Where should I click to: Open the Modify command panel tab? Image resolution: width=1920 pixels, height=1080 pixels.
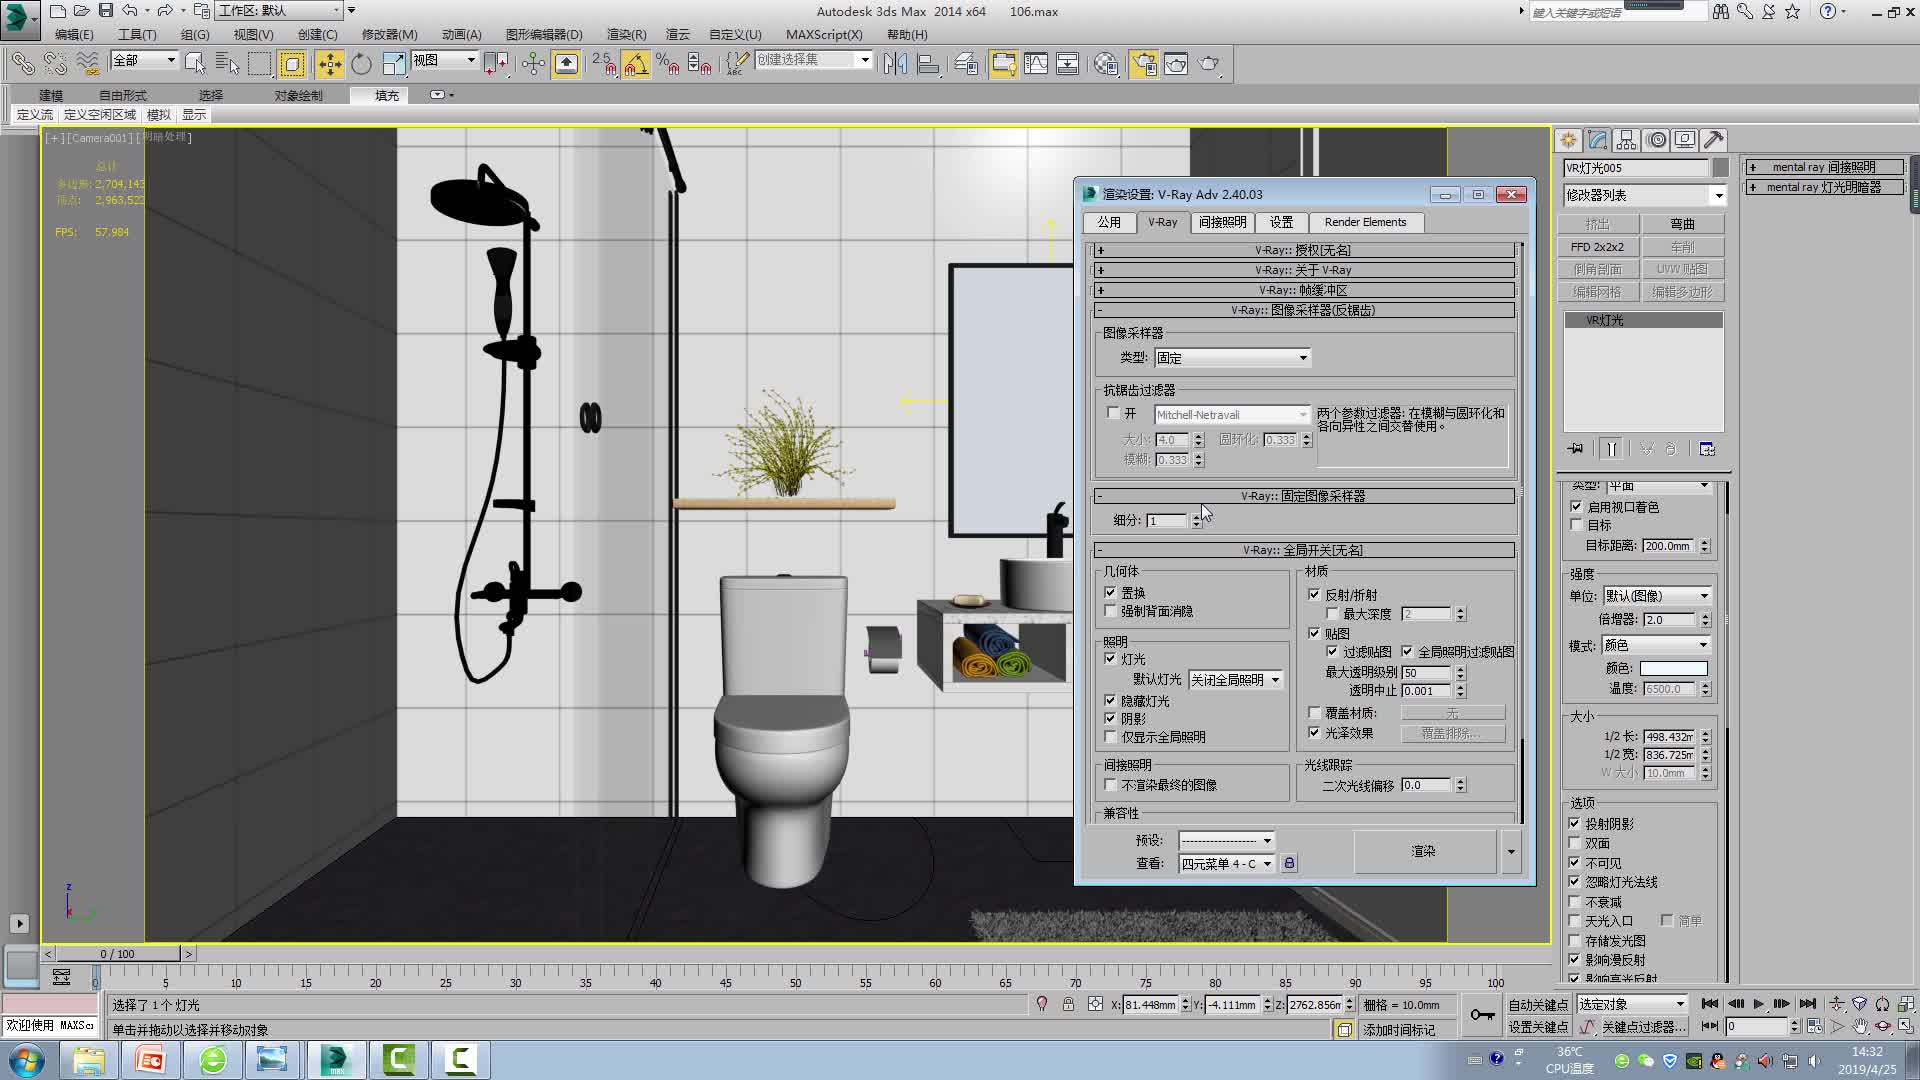(1597, 140)
